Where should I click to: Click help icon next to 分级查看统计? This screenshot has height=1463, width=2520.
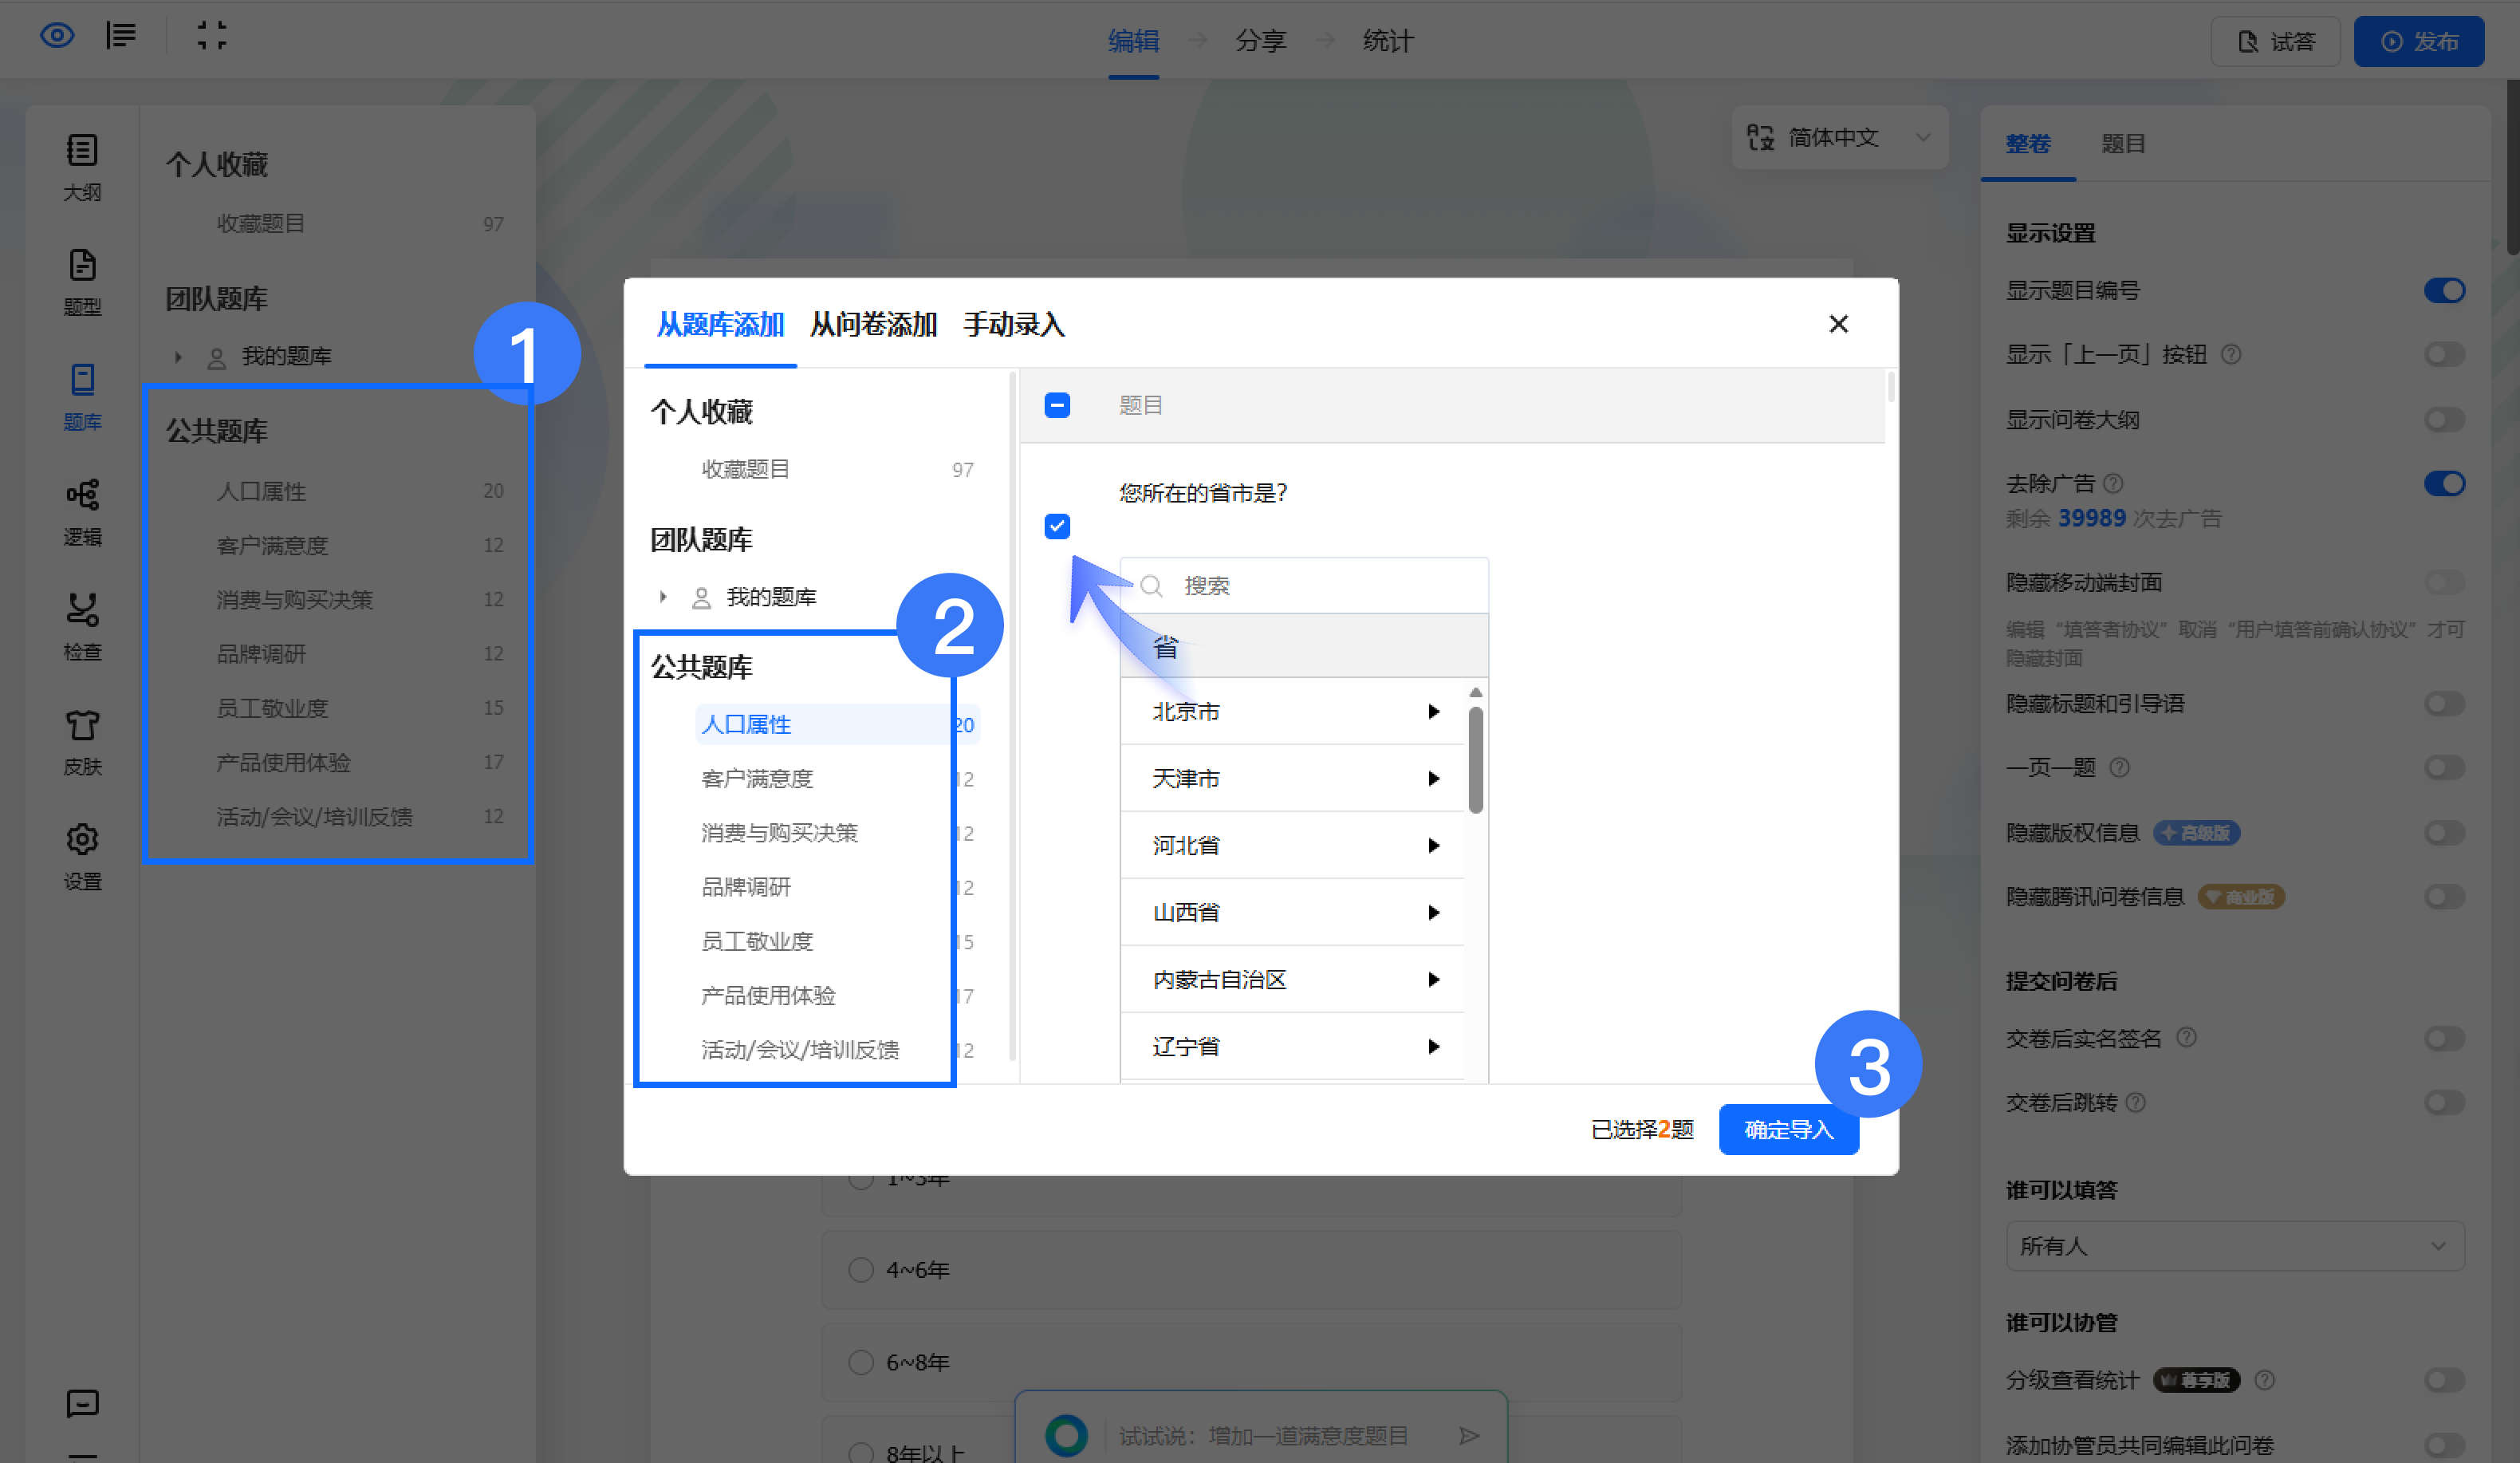[2265, 1381]
